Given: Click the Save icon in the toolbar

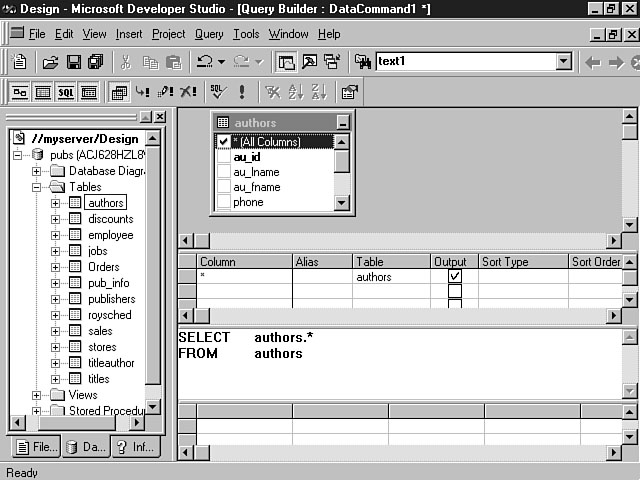Looking at the screenshot, I should pos(73,62).
